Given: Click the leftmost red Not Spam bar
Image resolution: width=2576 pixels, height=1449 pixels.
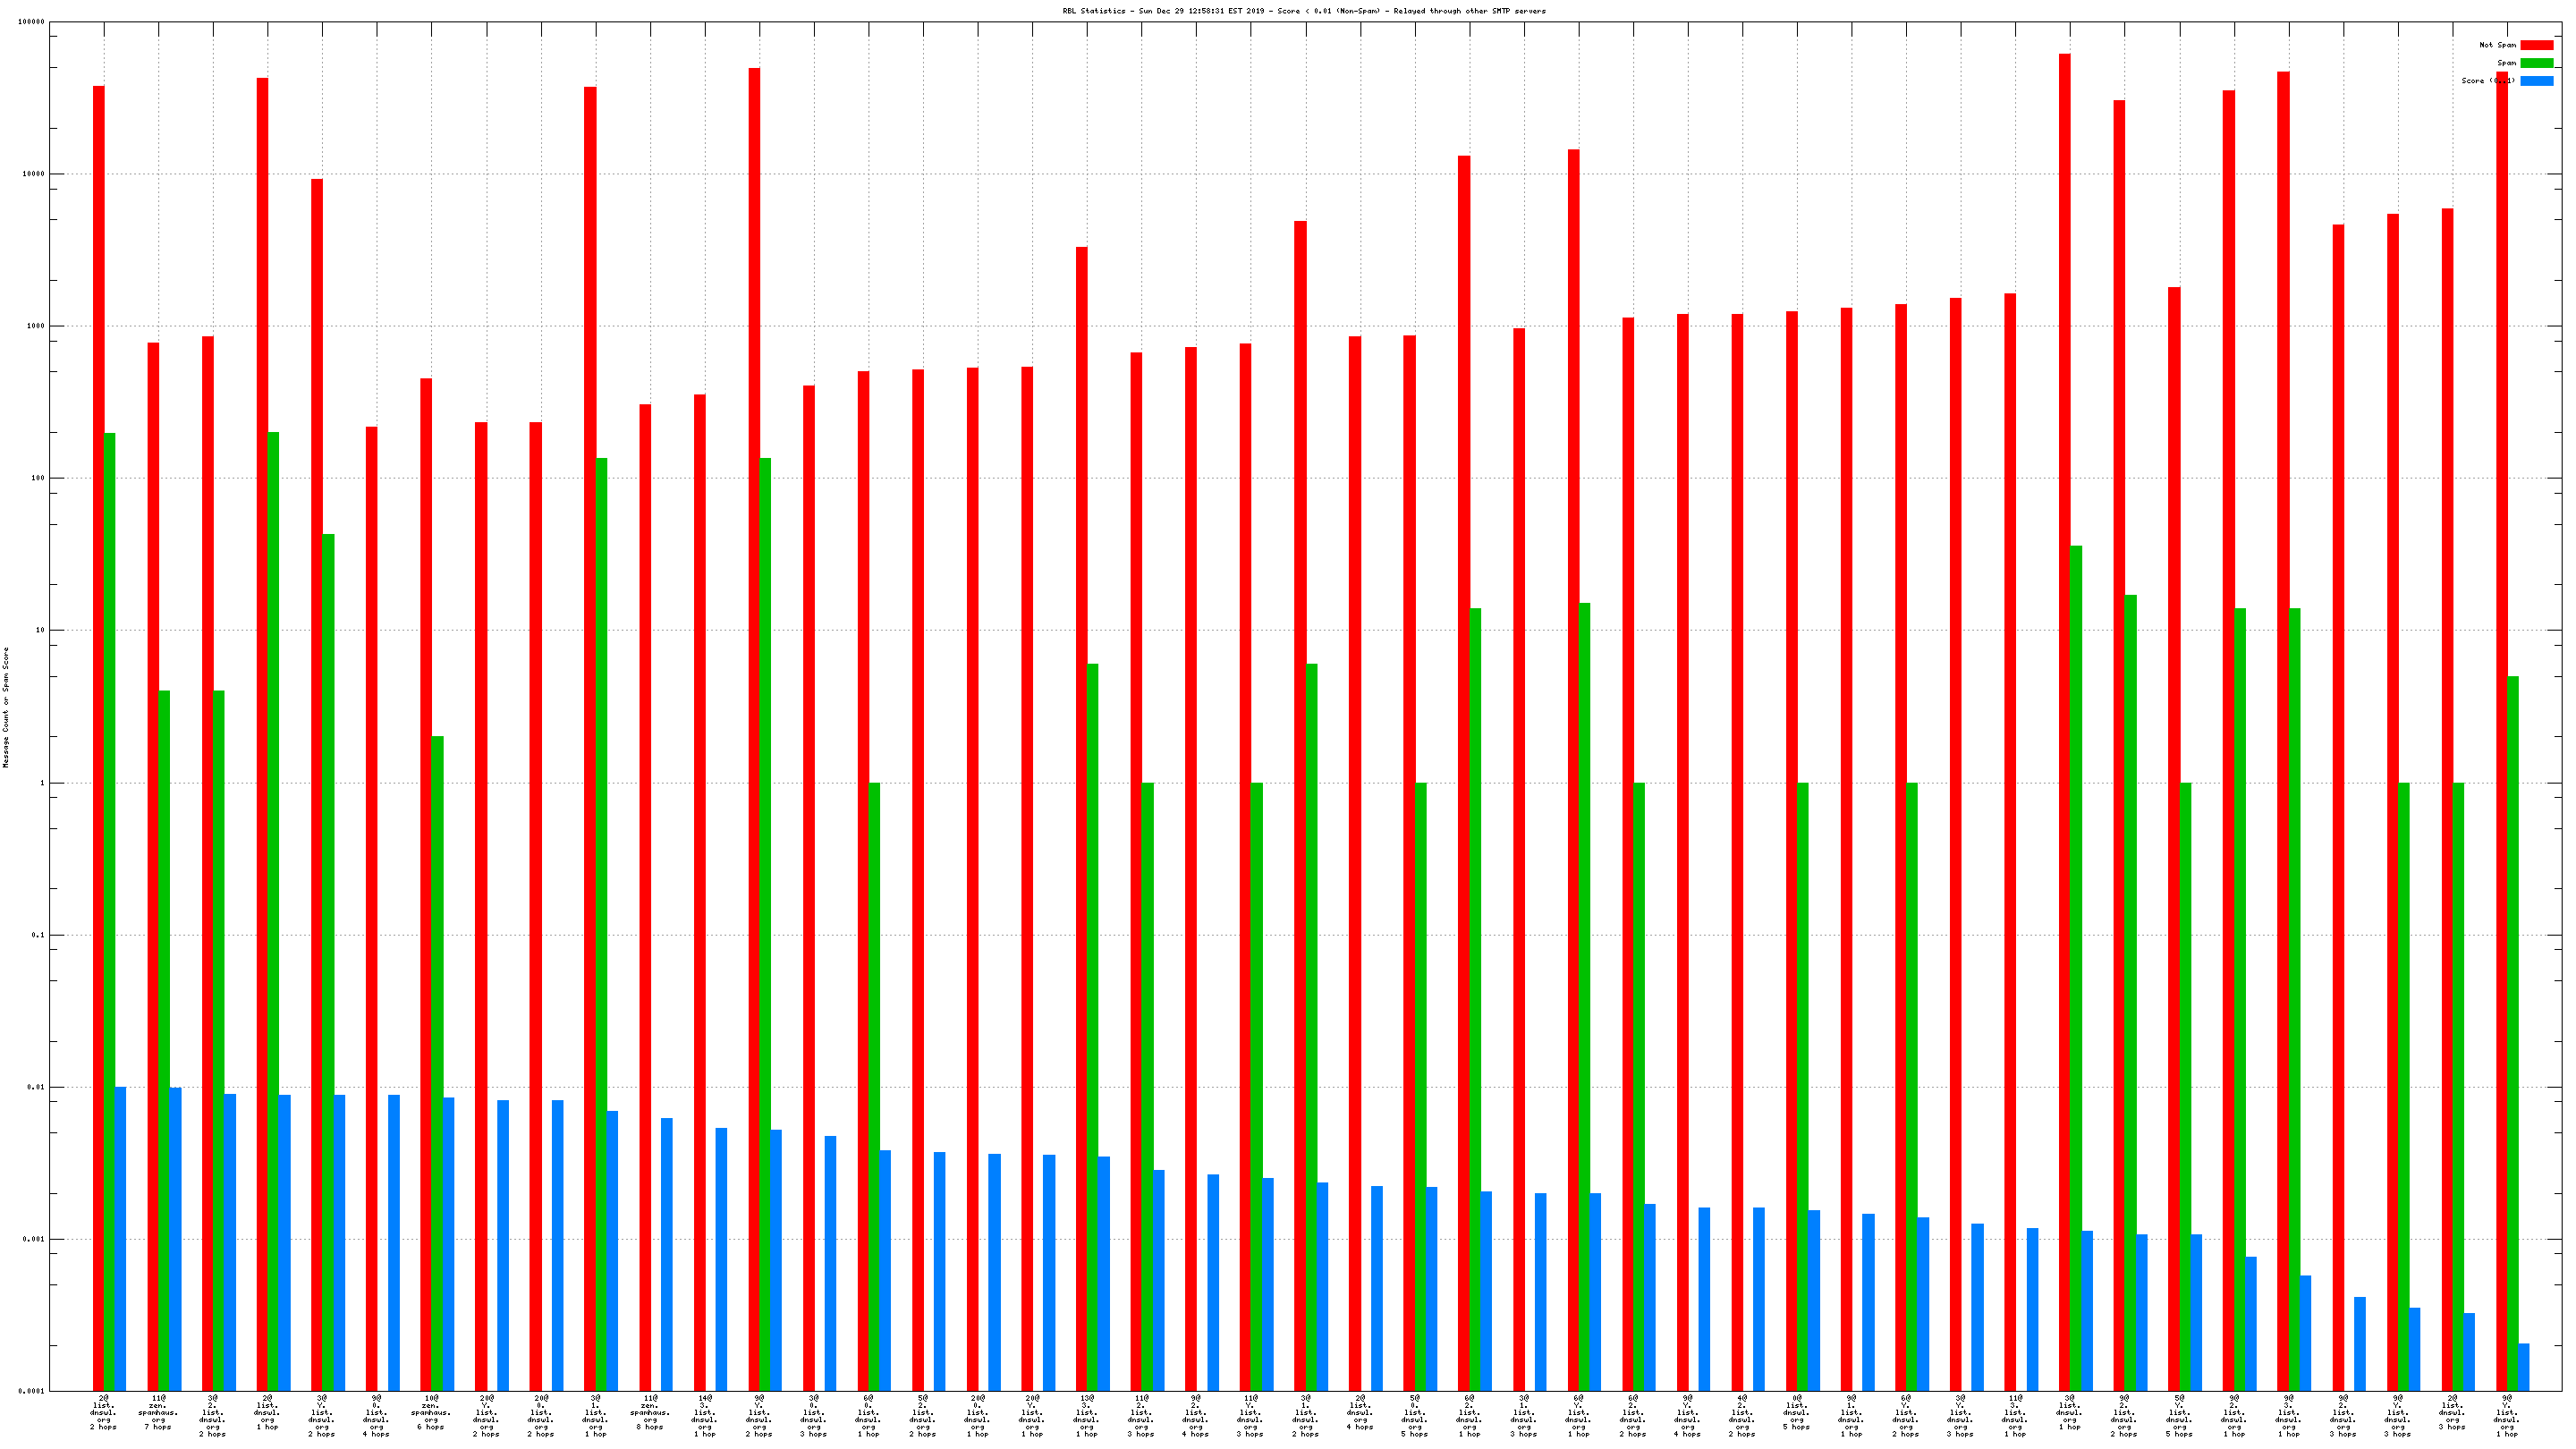Looking at the screenshot, I should (99, 700).
